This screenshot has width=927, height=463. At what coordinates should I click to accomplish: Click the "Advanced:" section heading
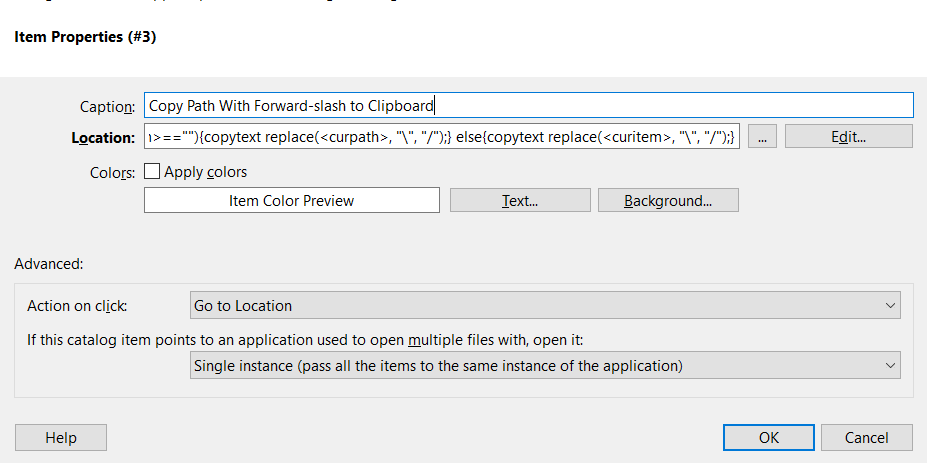pos(48,264)
